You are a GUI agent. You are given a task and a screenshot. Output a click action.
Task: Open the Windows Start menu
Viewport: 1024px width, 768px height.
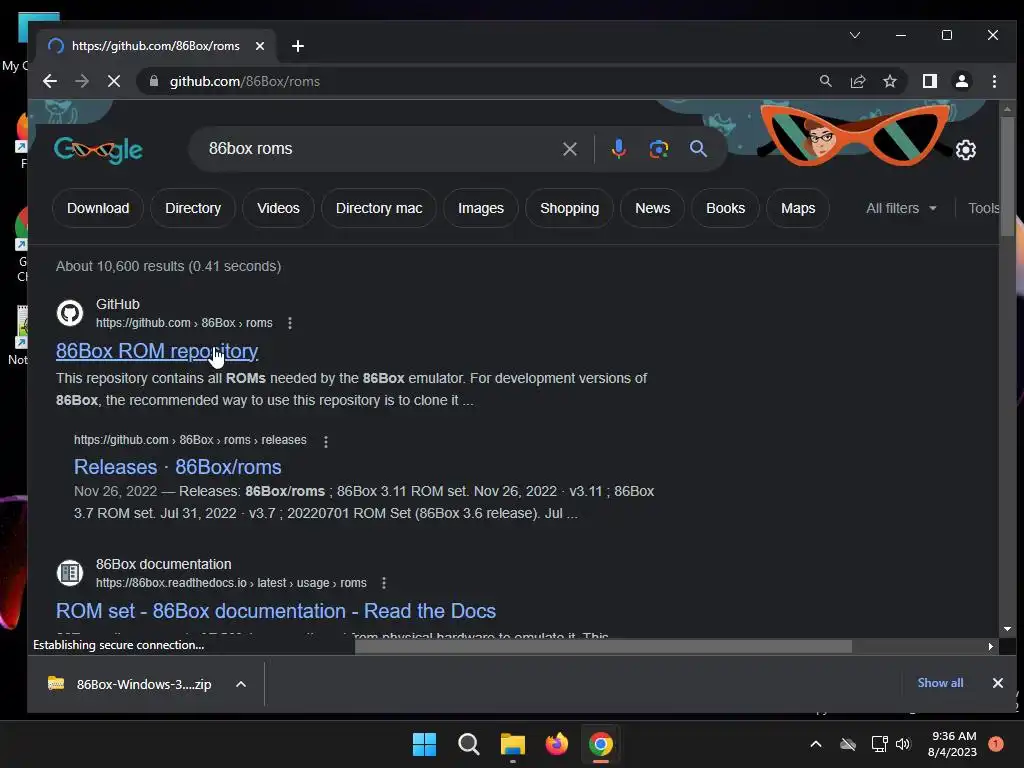tap(424, 744)
